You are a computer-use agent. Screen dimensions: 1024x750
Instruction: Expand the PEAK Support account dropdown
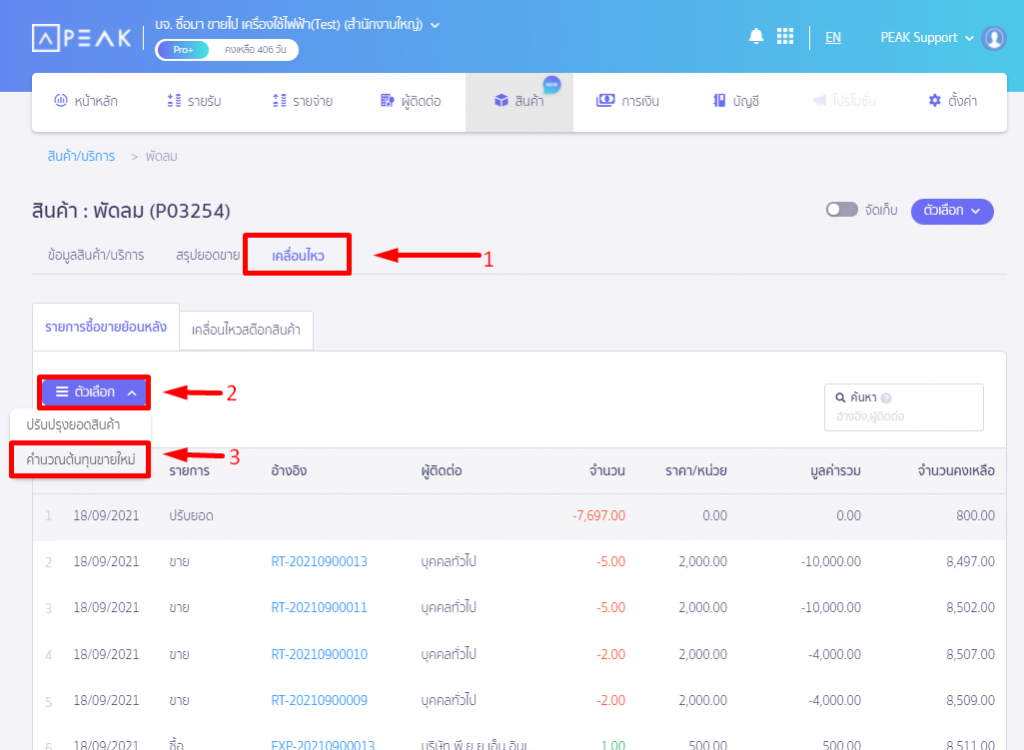click(926, 38)
